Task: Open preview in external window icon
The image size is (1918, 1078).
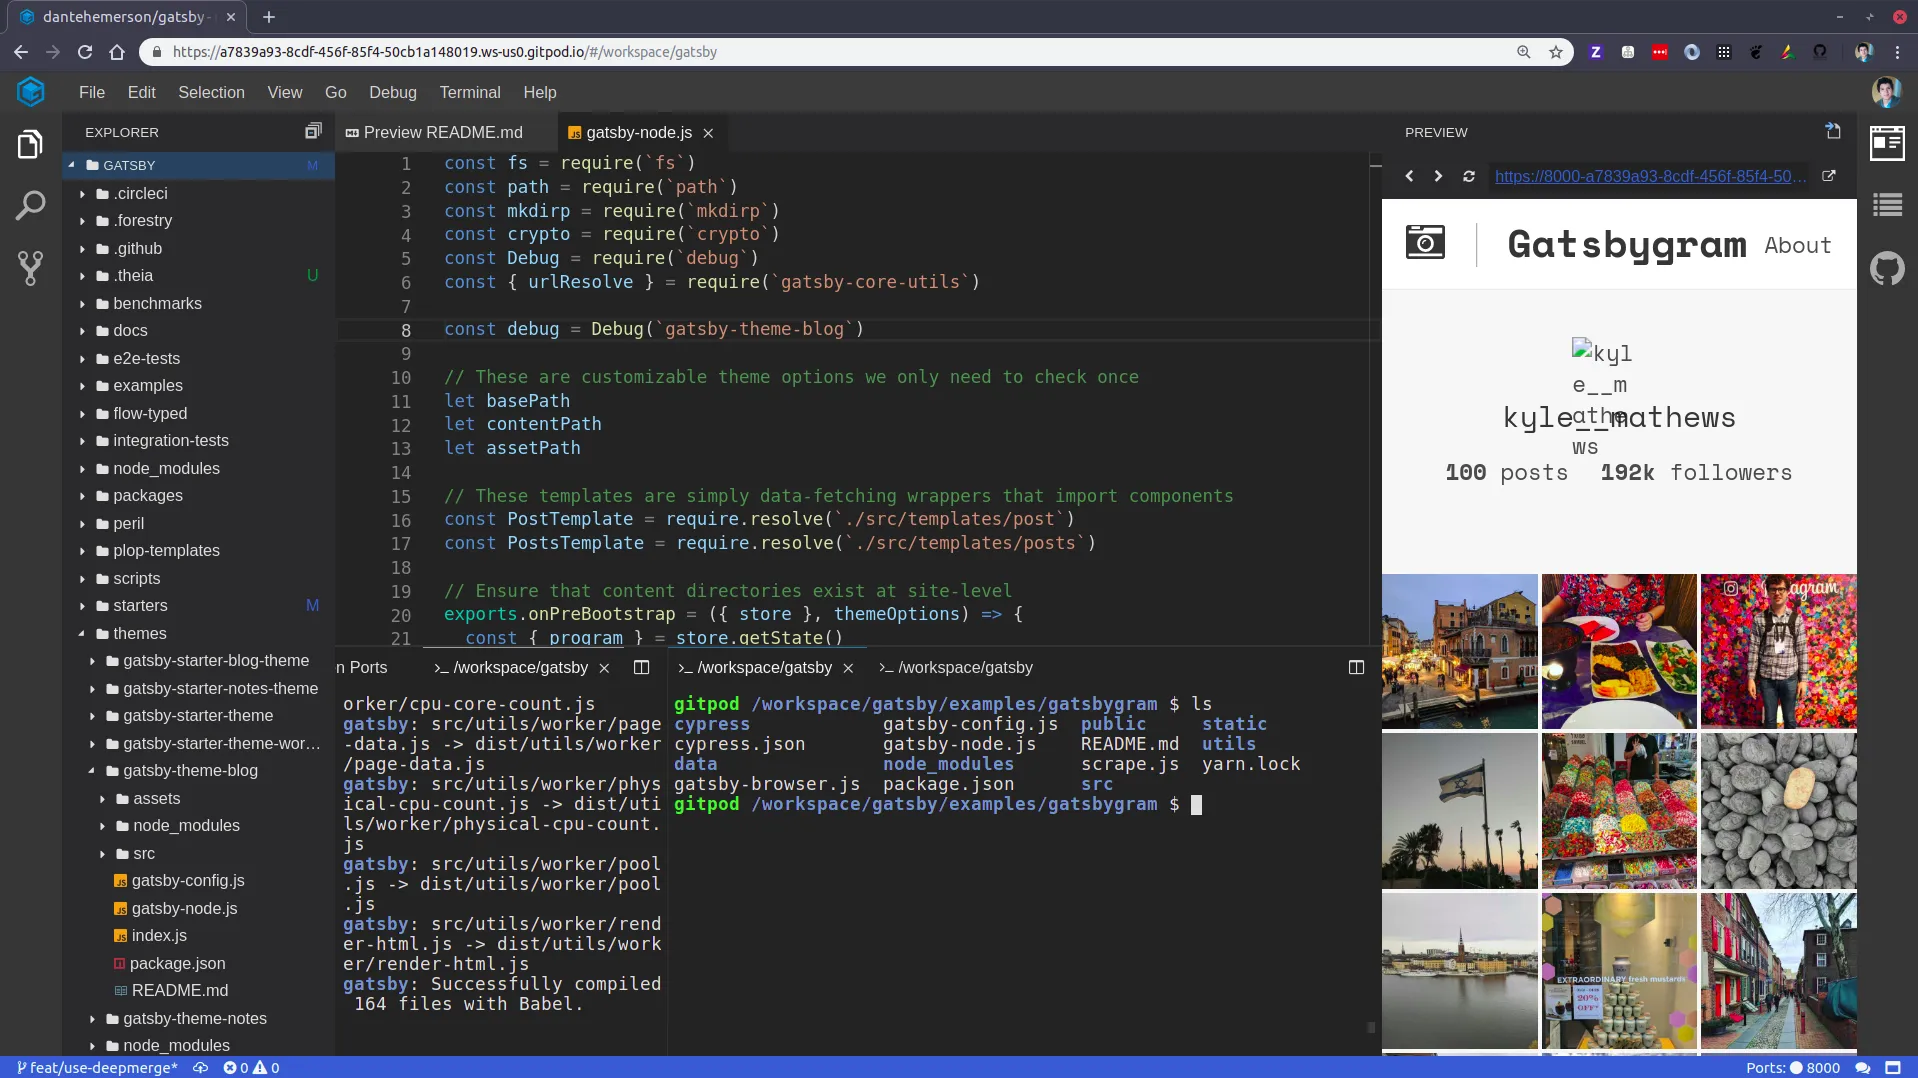Action: click(1829, 176)
